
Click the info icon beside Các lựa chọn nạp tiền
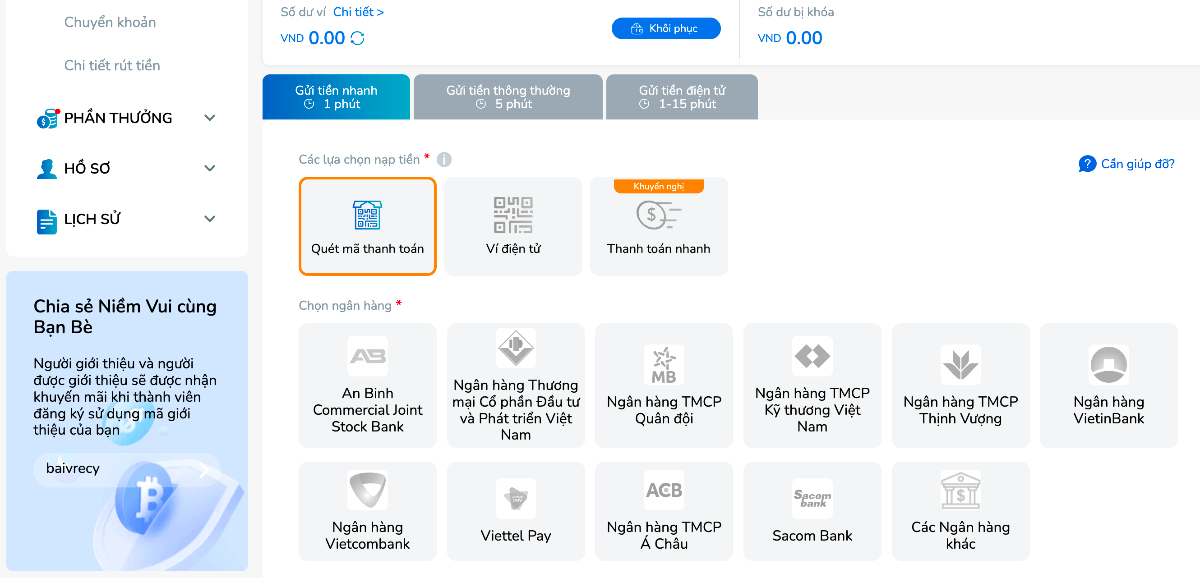point(444,160)
